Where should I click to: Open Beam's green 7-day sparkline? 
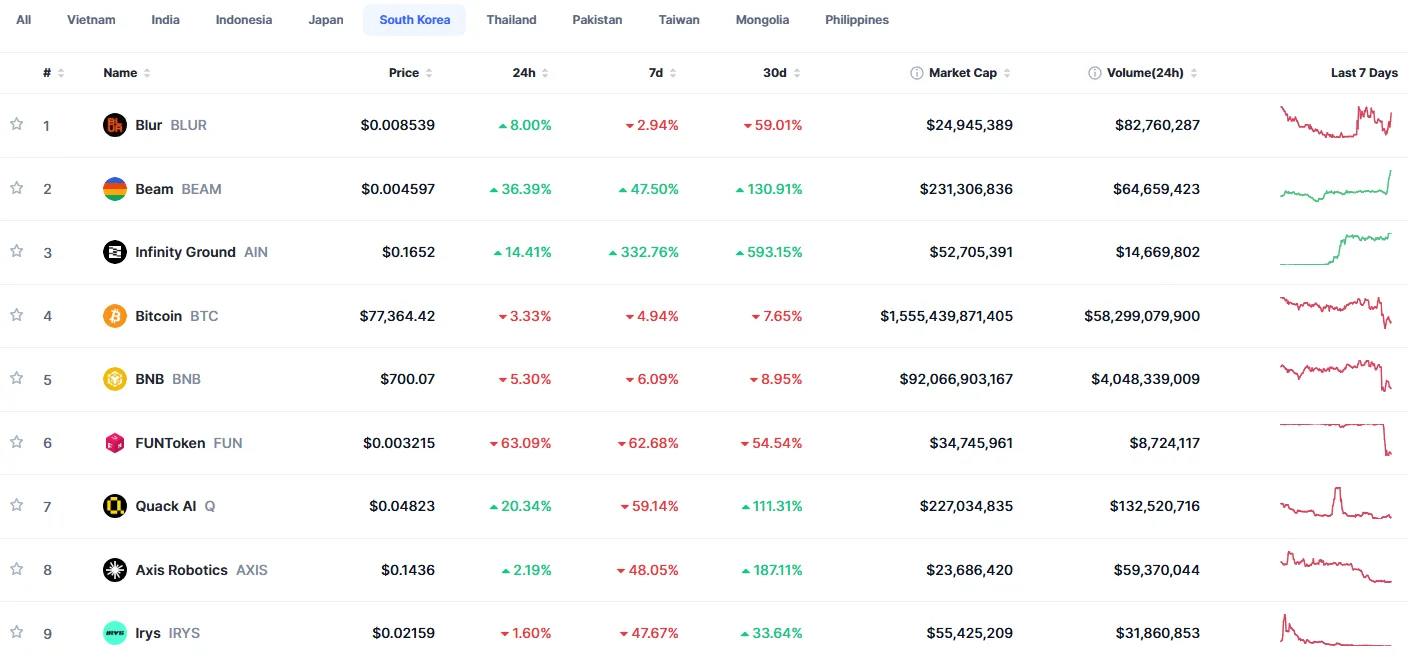click(1335, 186)
